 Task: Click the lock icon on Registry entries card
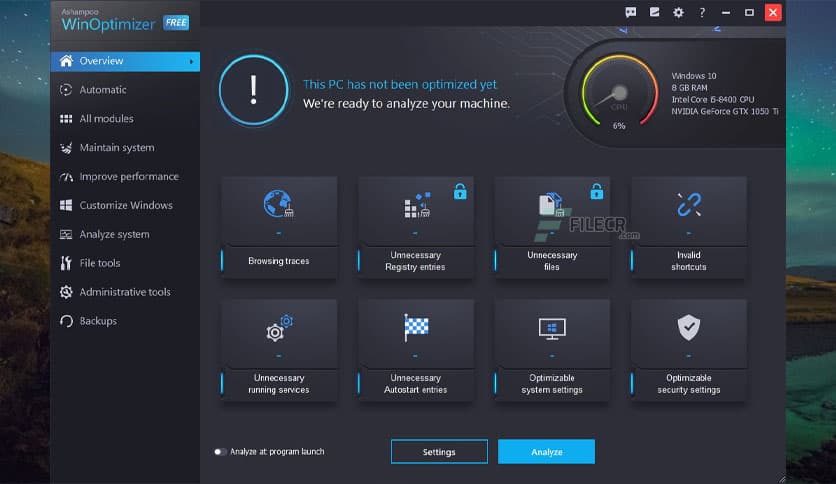pos(460,191)
